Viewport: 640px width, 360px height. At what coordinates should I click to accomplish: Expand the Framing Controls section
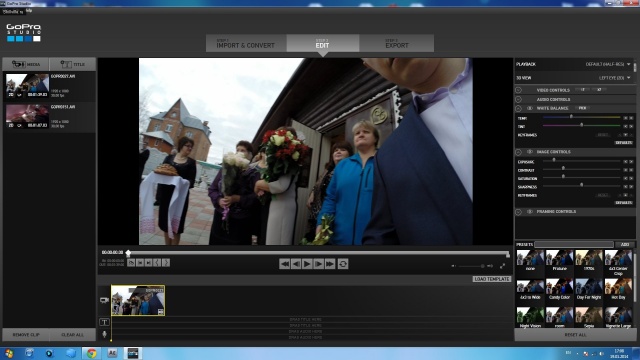click(518, 212)
